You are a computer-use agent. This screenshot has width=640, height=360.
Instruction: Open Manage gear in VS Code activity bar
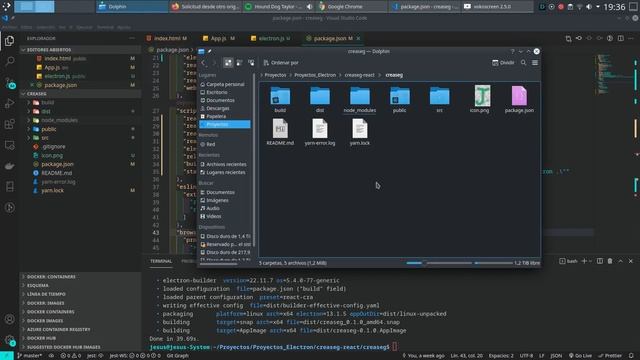[x=10, y=340]
